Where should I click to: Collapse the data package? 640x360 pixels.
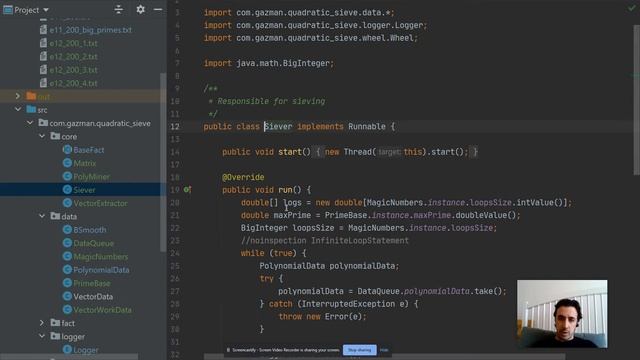[42, 216]
